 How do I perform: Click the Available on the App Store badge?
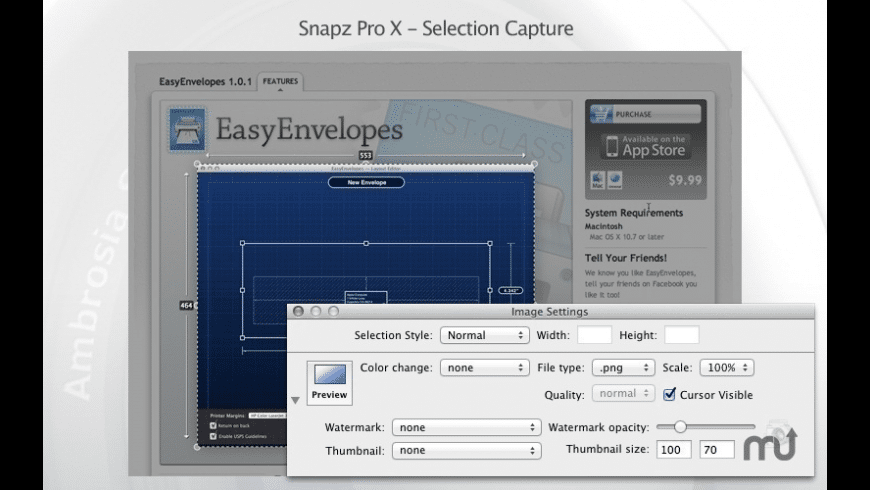click(x=646, y=147)
